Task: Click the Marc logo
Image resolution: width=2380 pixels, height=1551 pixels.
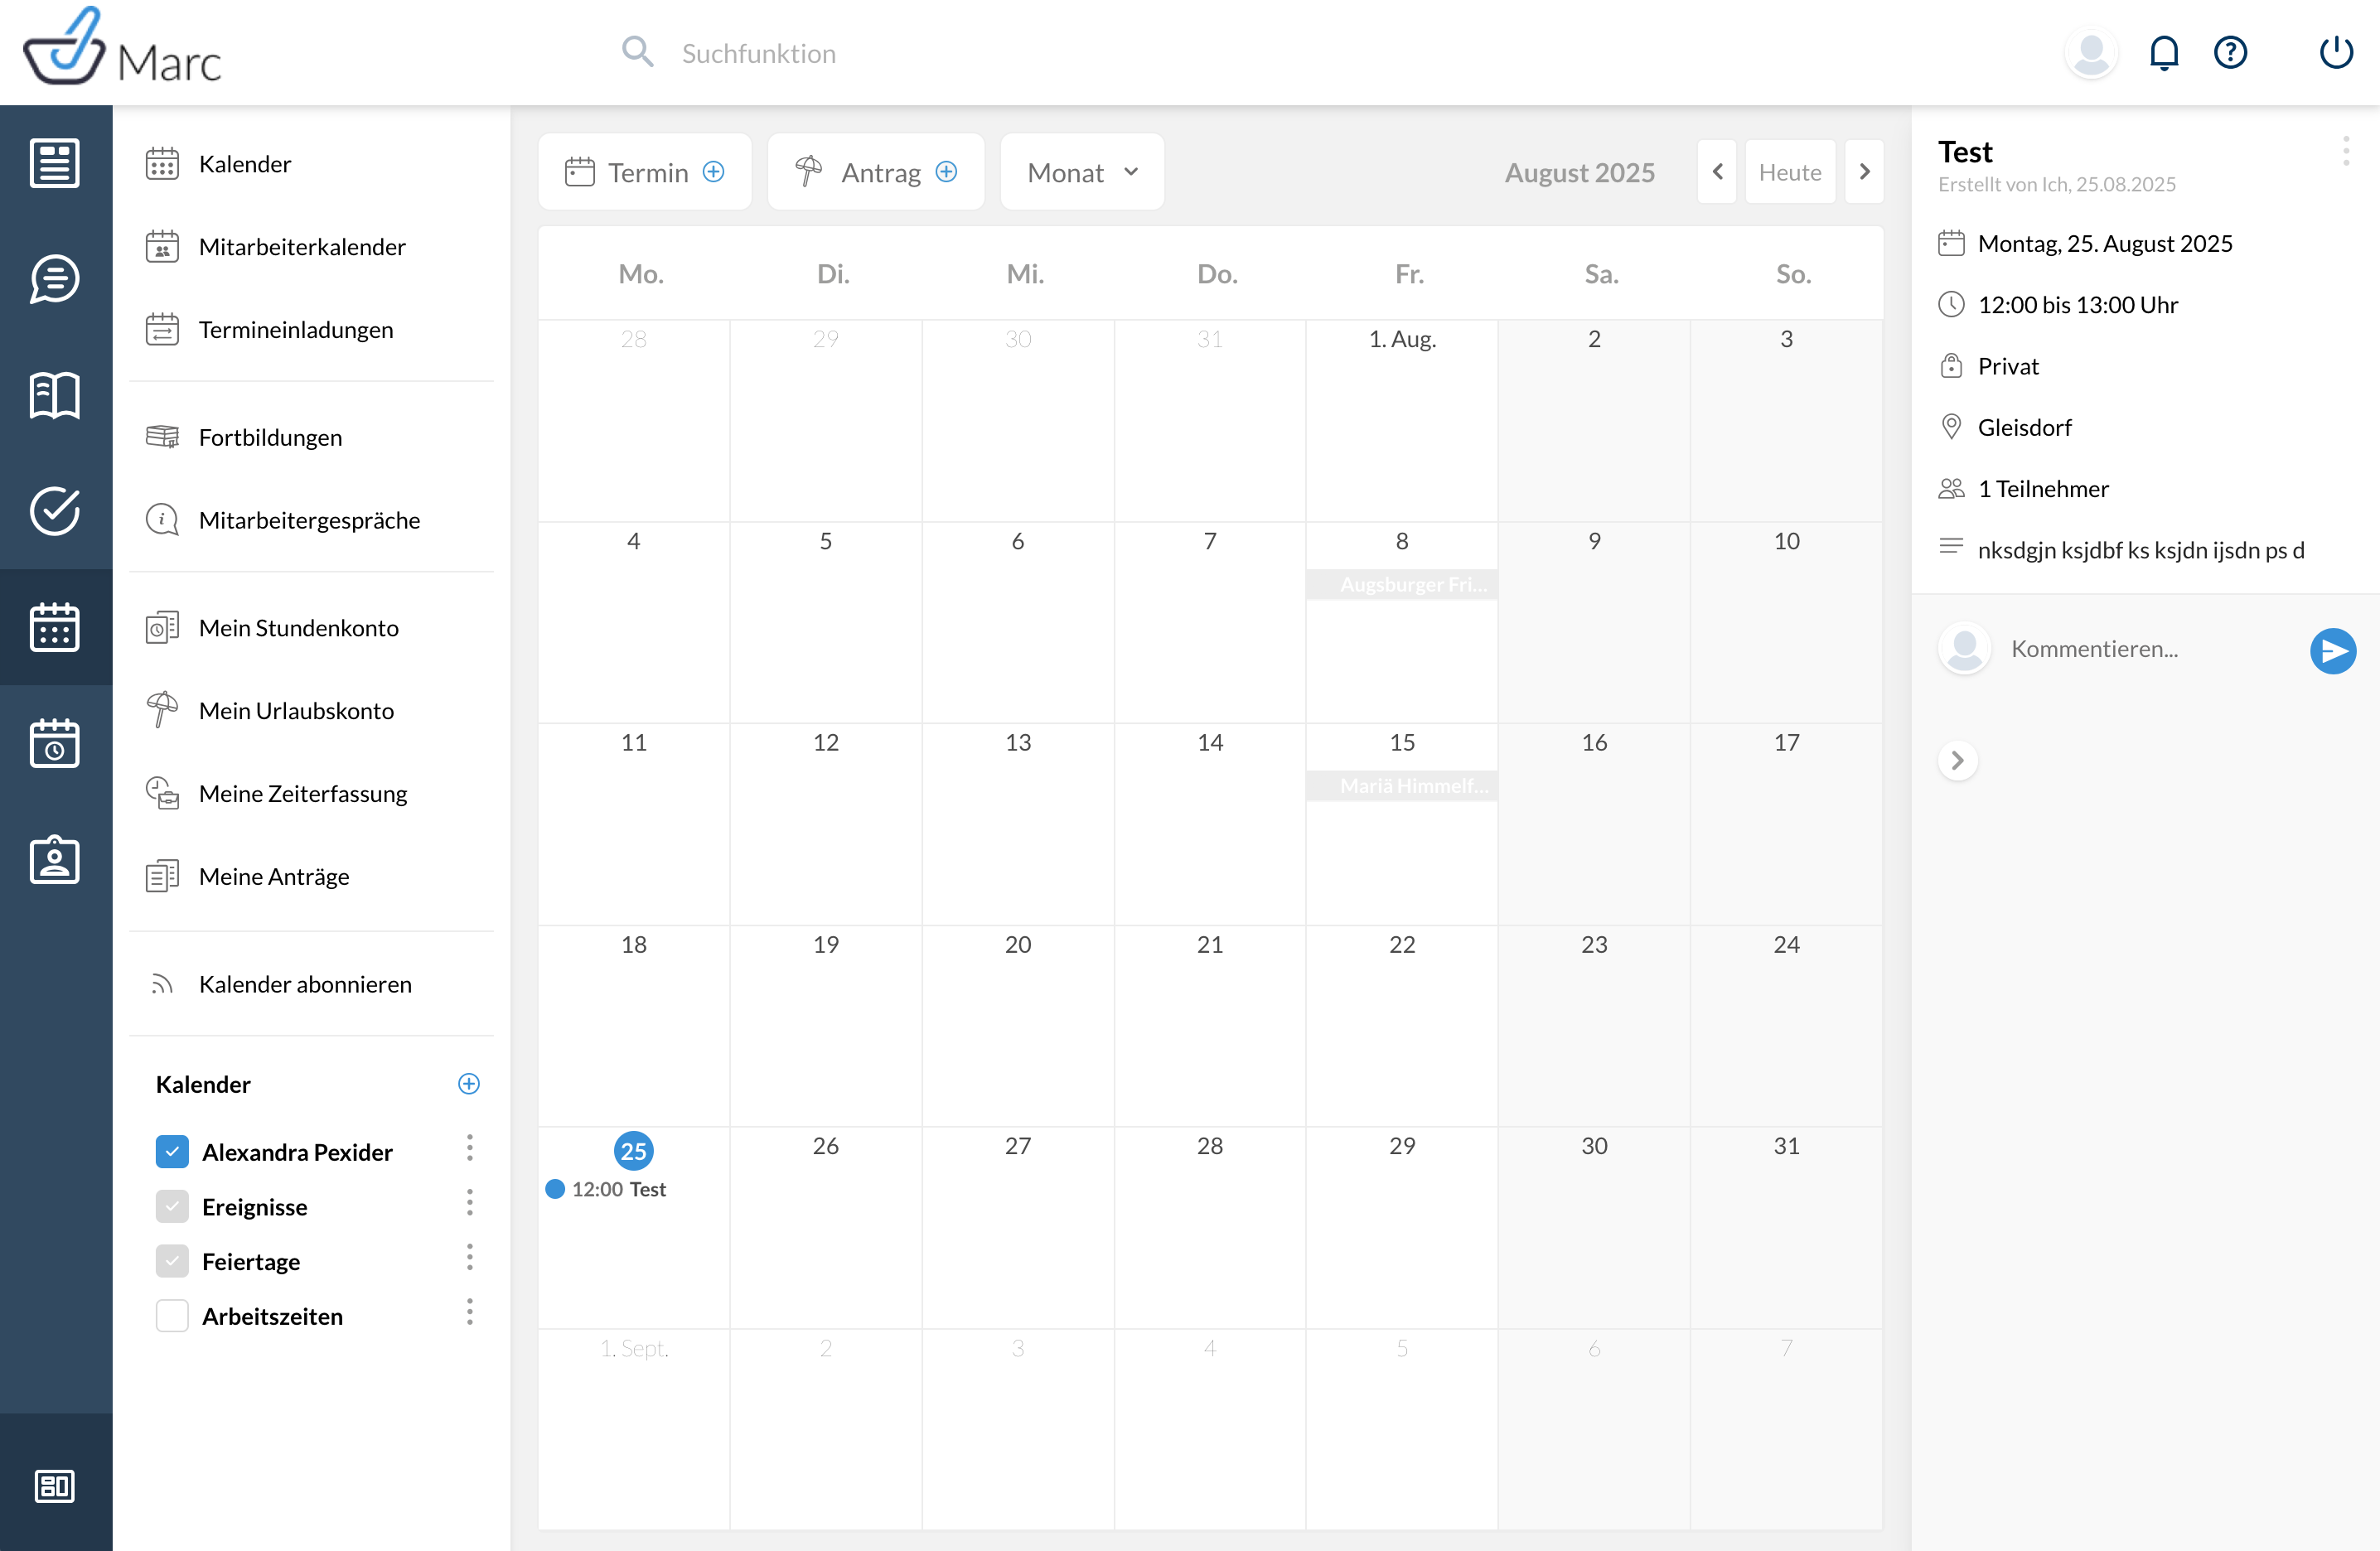Action: click(122, 48)
